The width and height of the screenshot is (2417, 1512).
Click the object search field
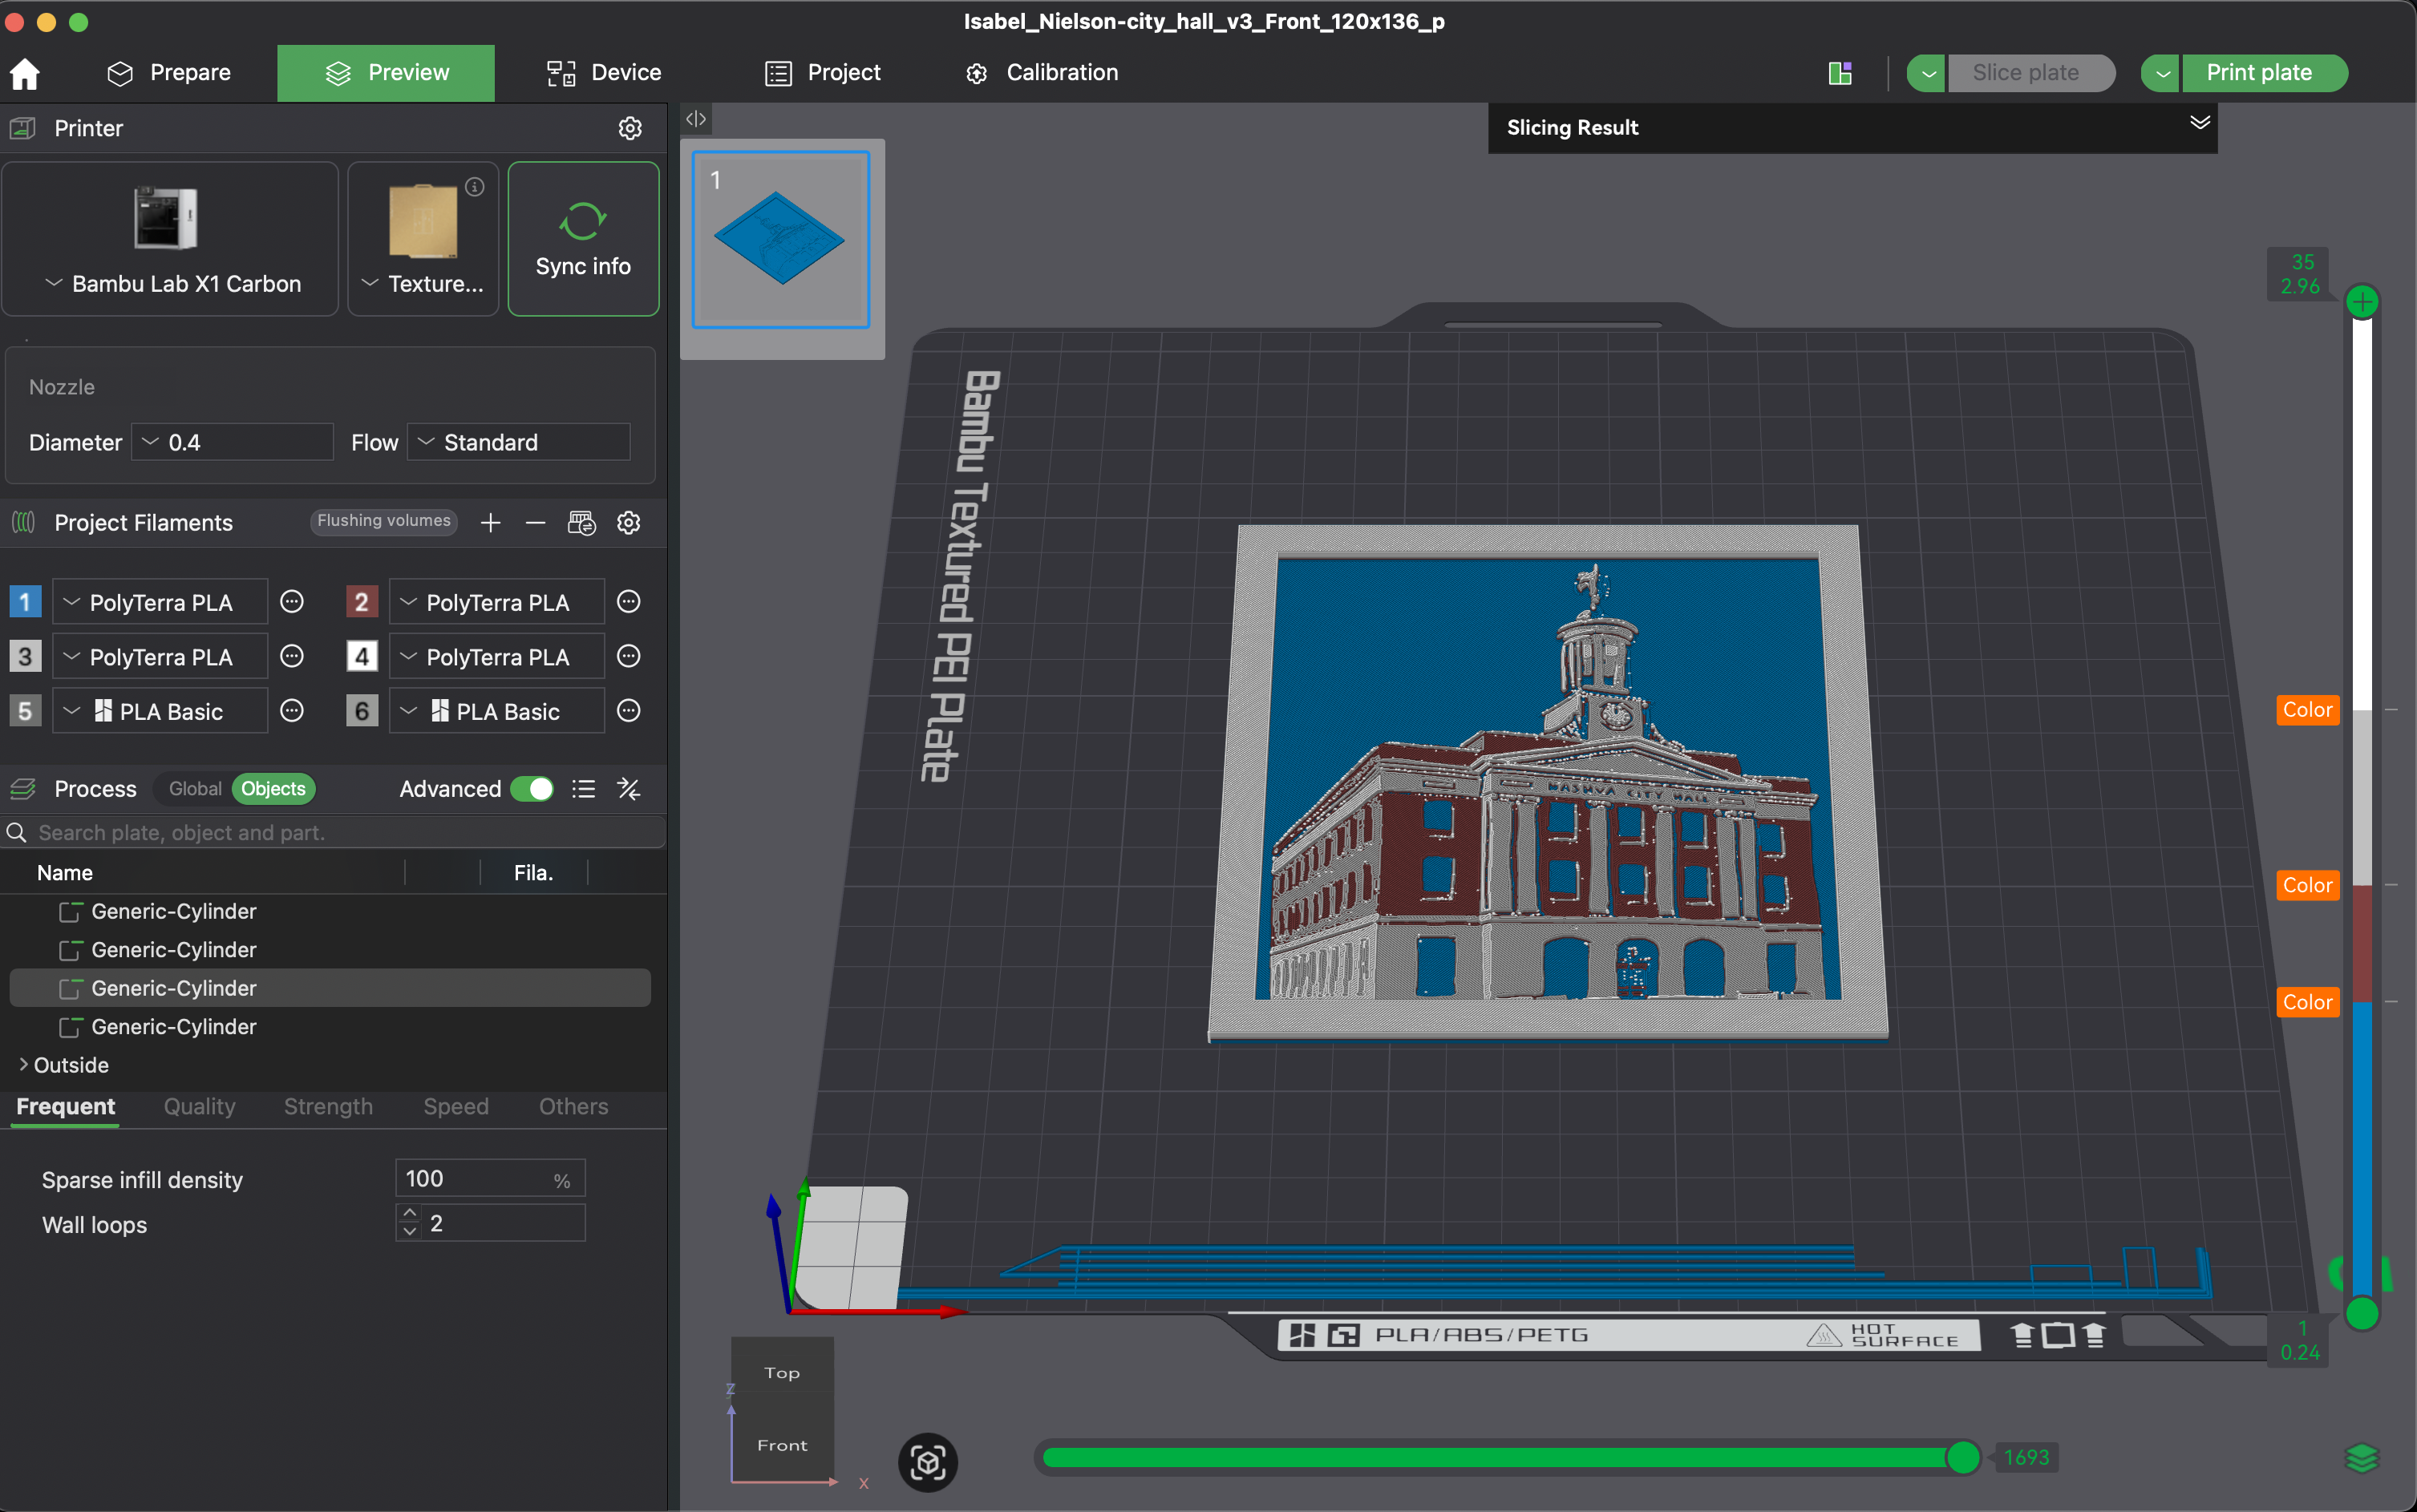(334, 832)
